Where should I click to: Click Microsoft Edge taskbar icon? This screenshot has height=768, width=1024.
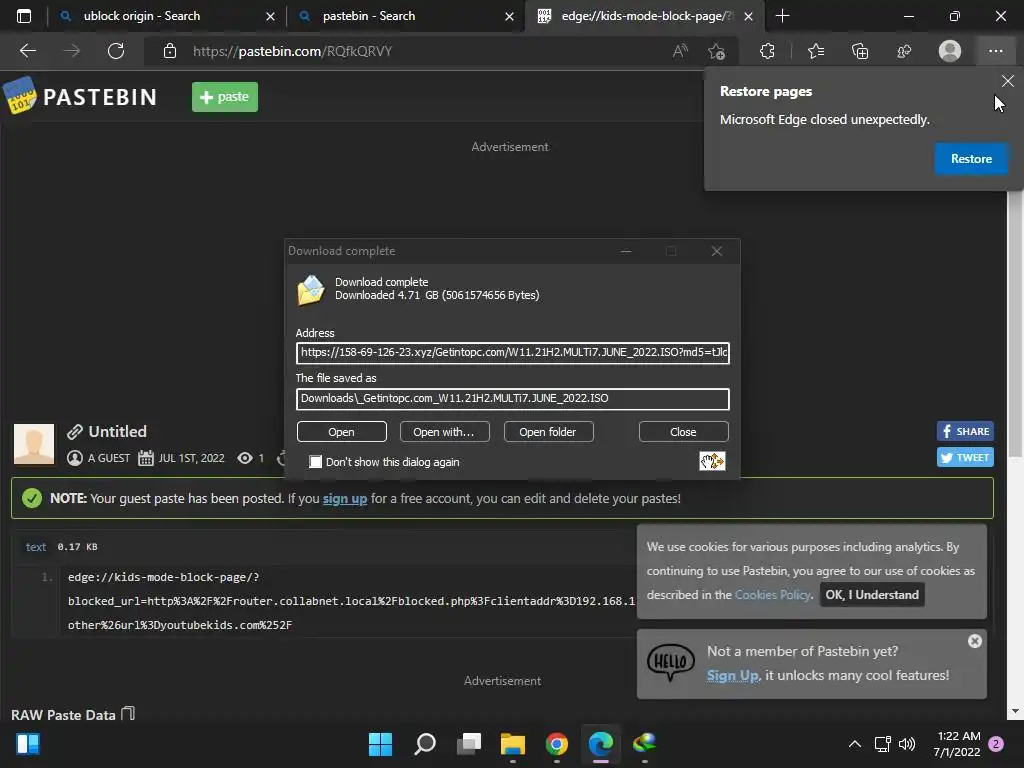click(601, 743)
